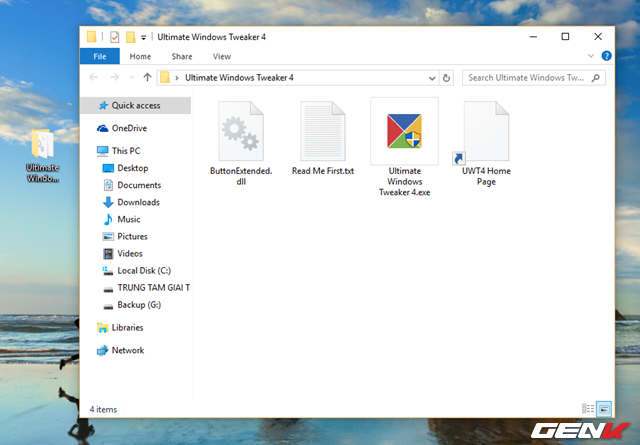Refresh the folder view
The image size is (640, 445).
[447, 78]
